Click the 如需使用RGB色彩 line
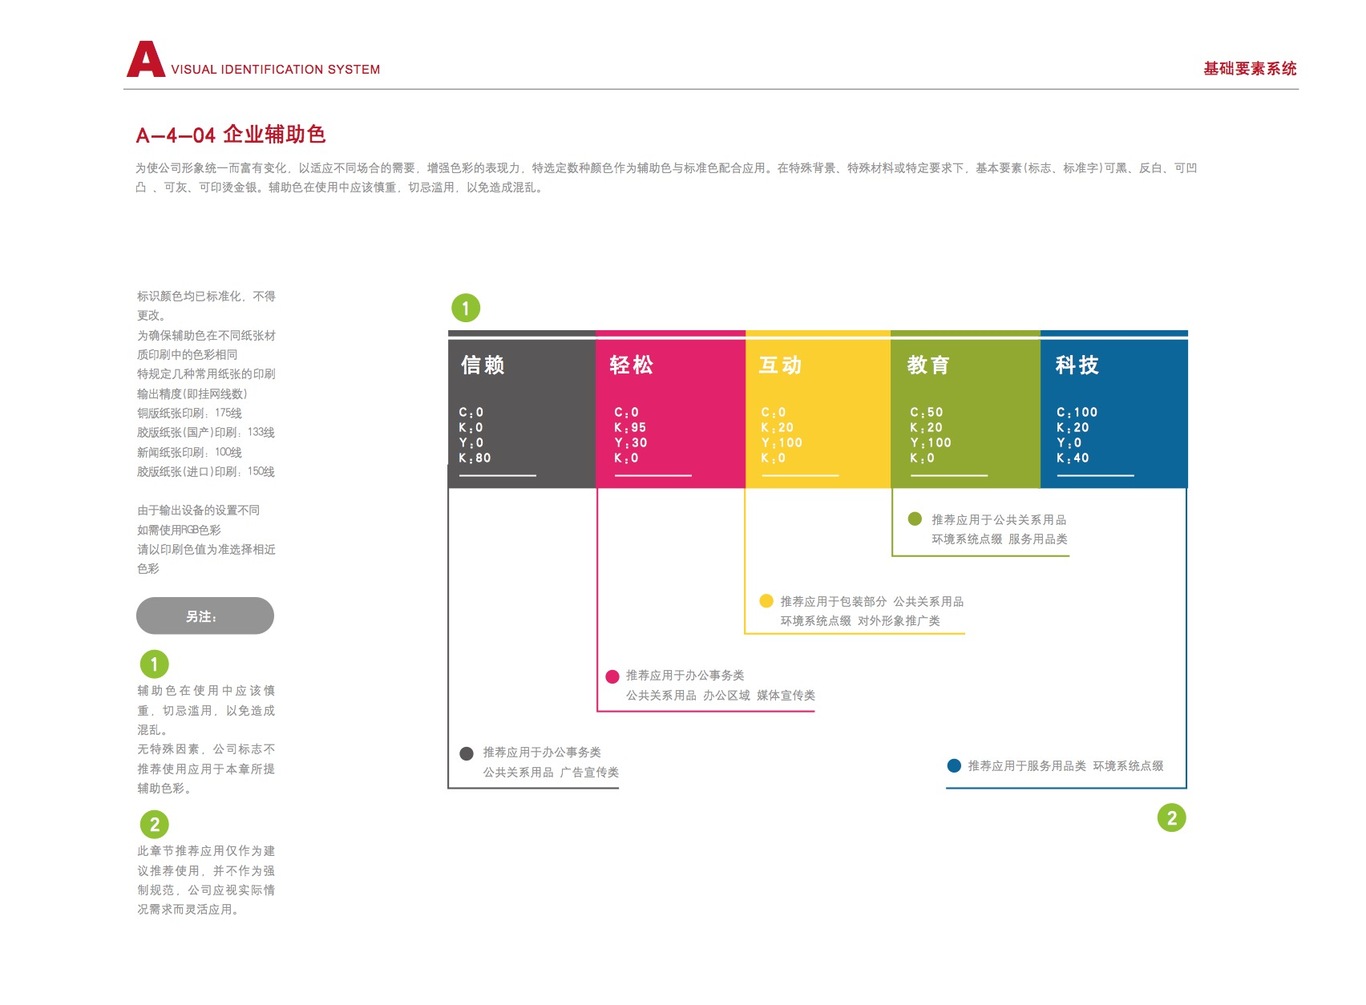The image size is (1366, 1005). pos(179,530)
